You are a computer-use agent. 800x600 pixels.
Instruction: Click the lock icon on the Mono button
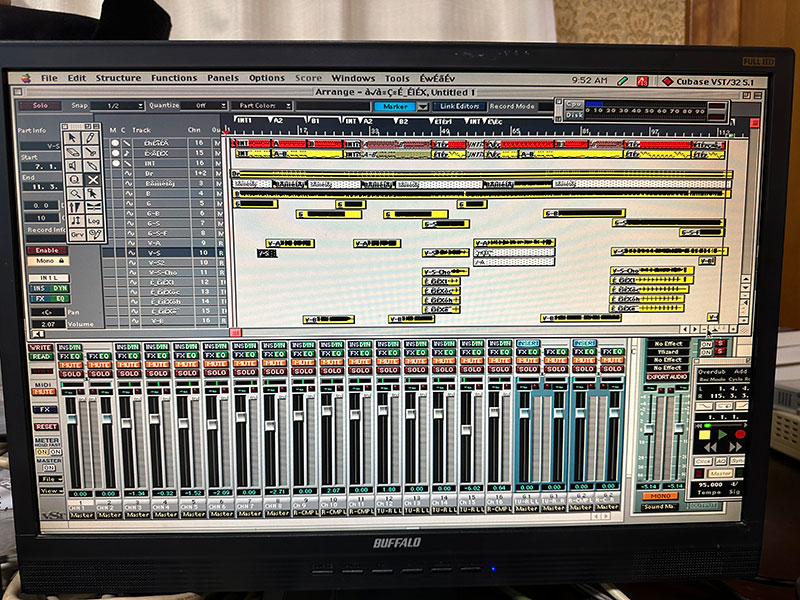click(x=61, y=261)
